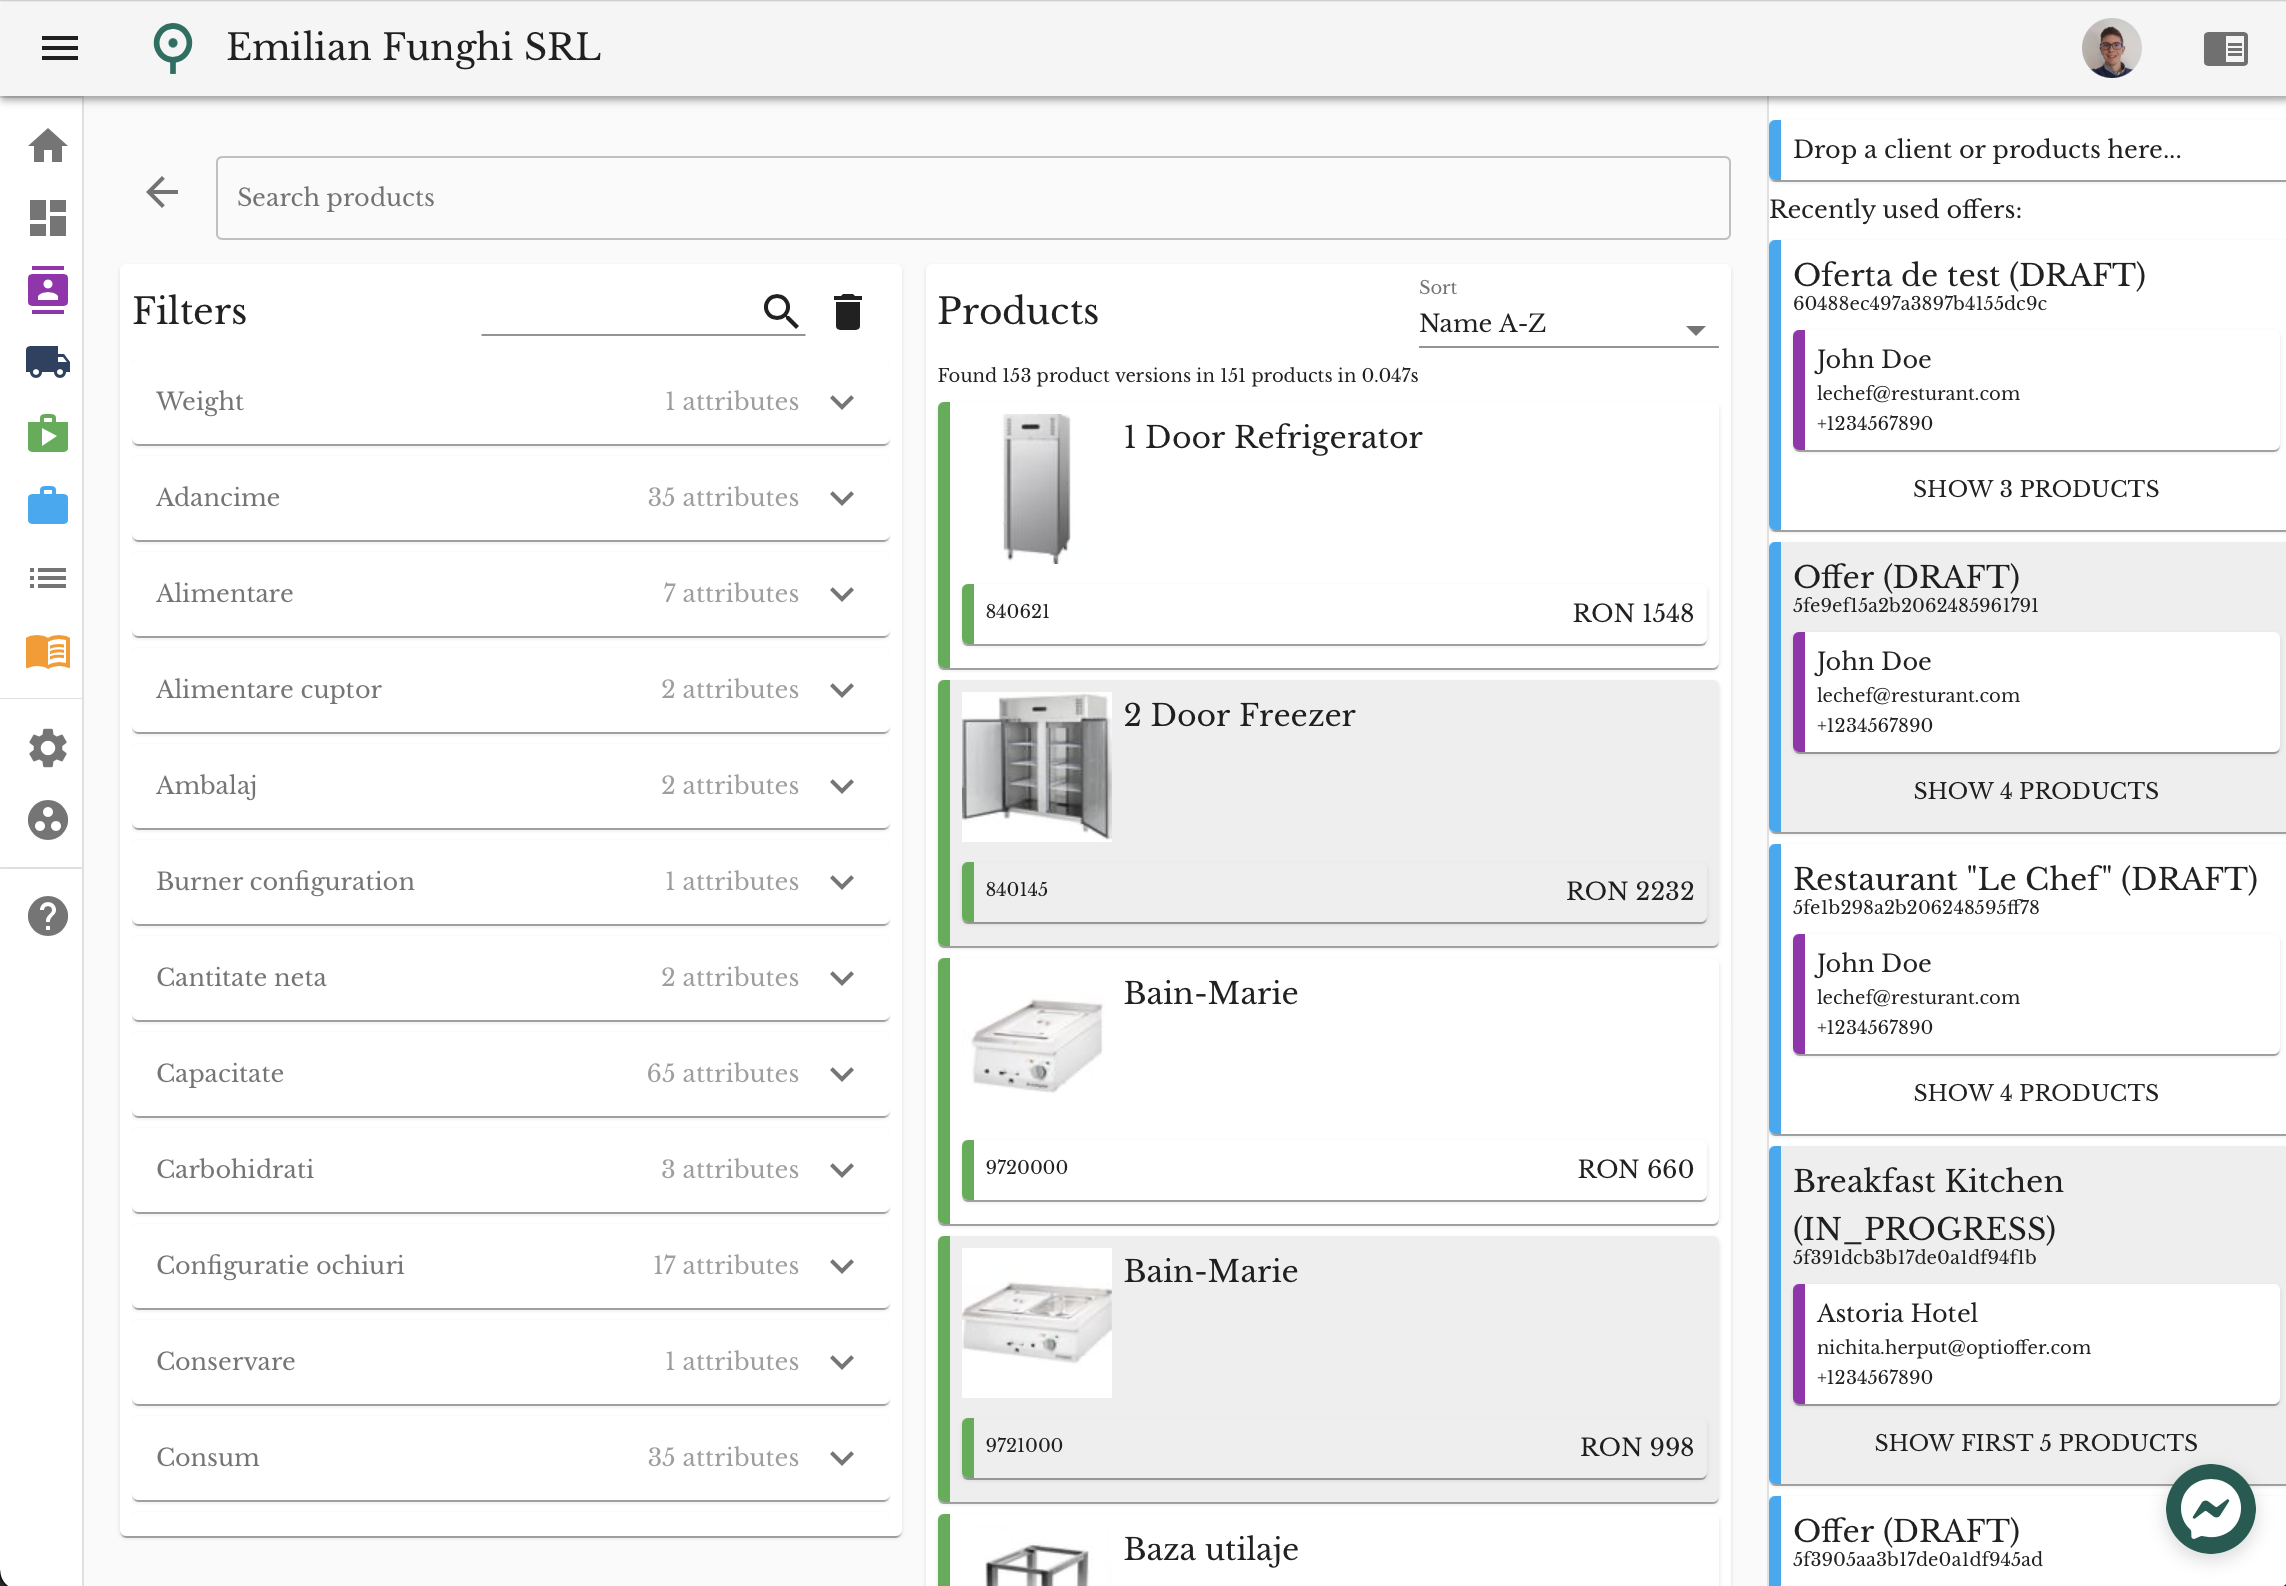Click the delivery truck sidebar icon
2286x1586 pixels.
coord(47,362)
